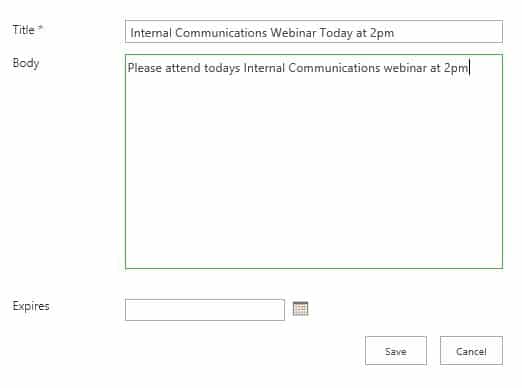Click the Body label
The image size is (522, 388).
(26, 63)
